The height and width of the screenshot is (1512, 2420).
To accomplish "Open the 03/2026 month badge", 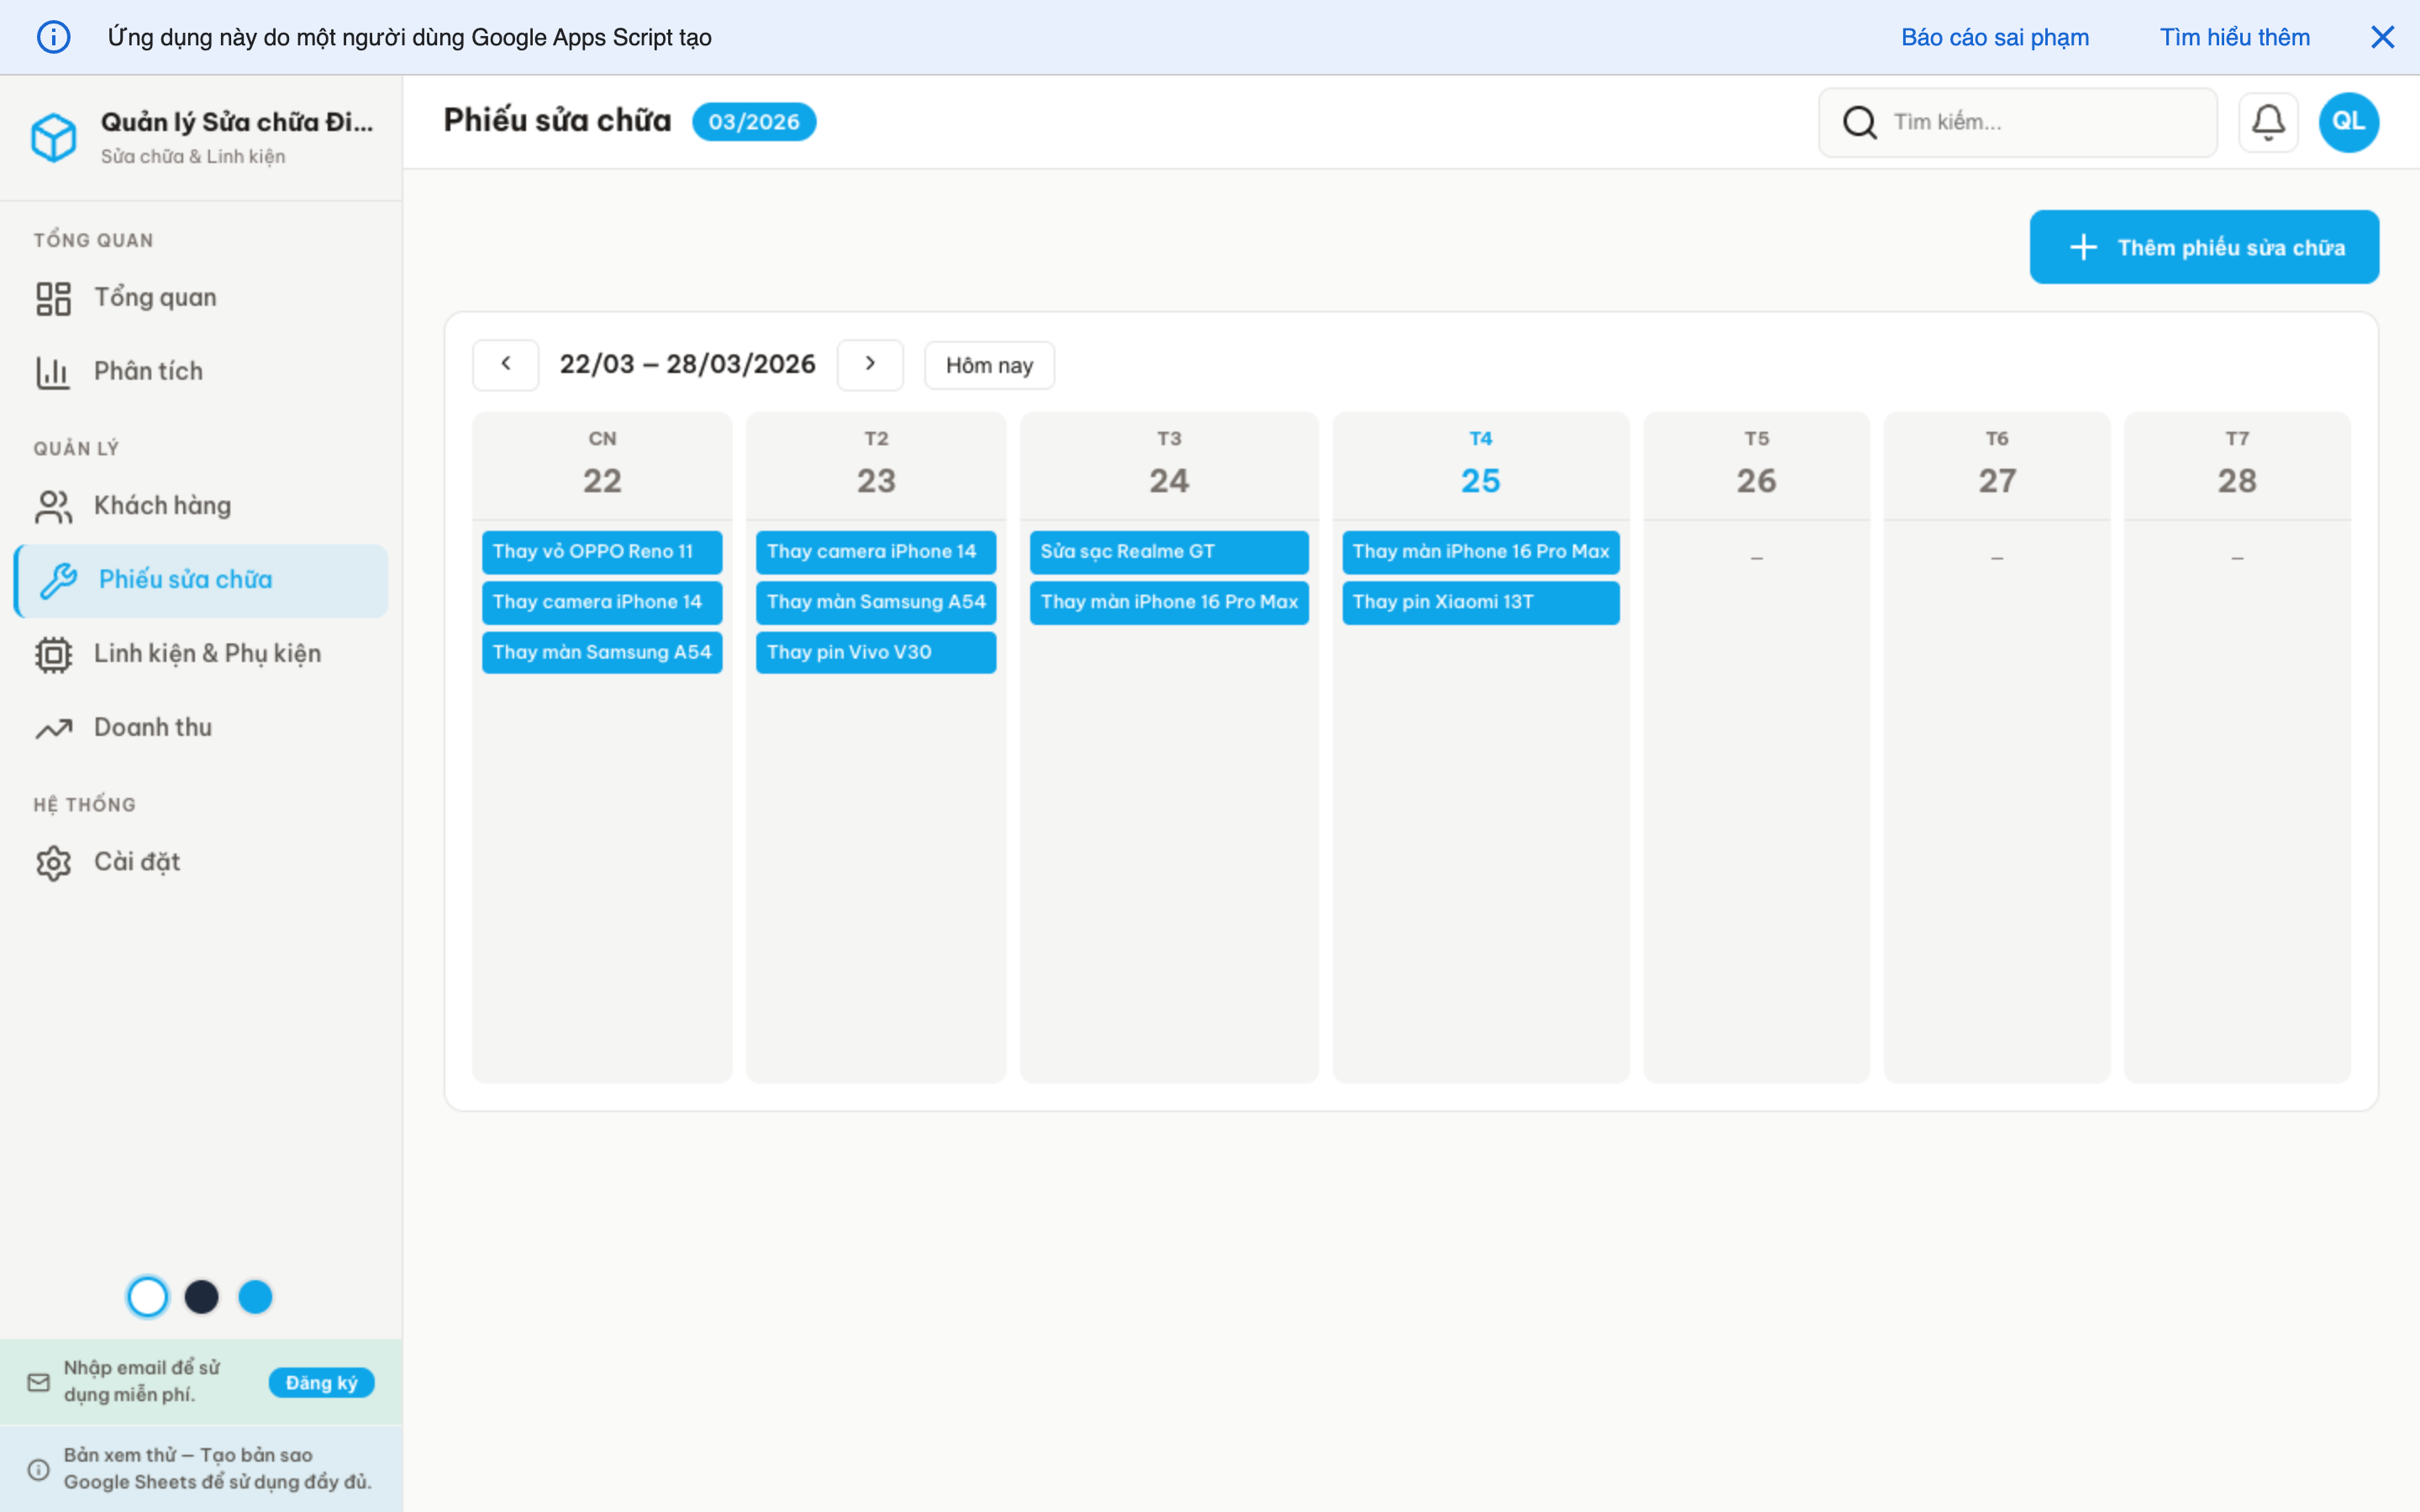I will coord(754,121).
